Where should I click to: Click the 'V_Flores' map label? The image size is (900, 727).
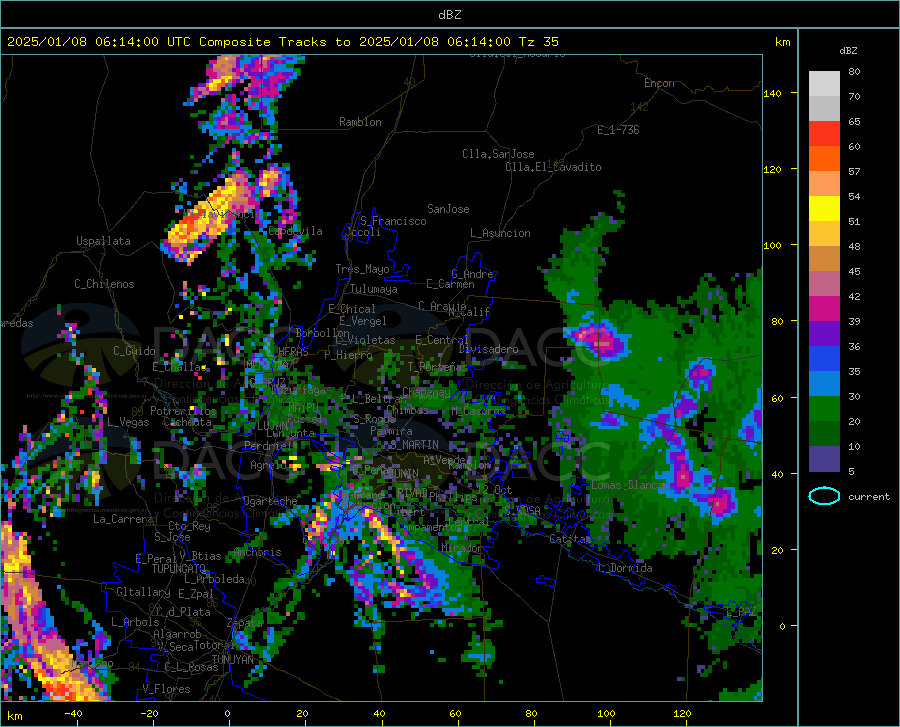pyautogui.click(x=166, y=689)
